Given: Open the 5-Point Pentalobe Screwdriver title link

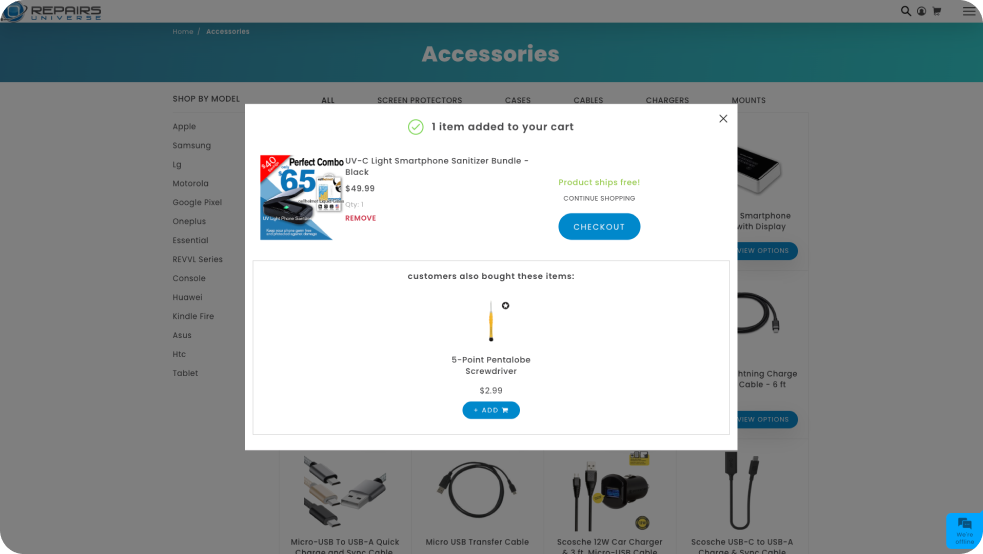Looking at the screenshot, I should (x=491, y=365).
